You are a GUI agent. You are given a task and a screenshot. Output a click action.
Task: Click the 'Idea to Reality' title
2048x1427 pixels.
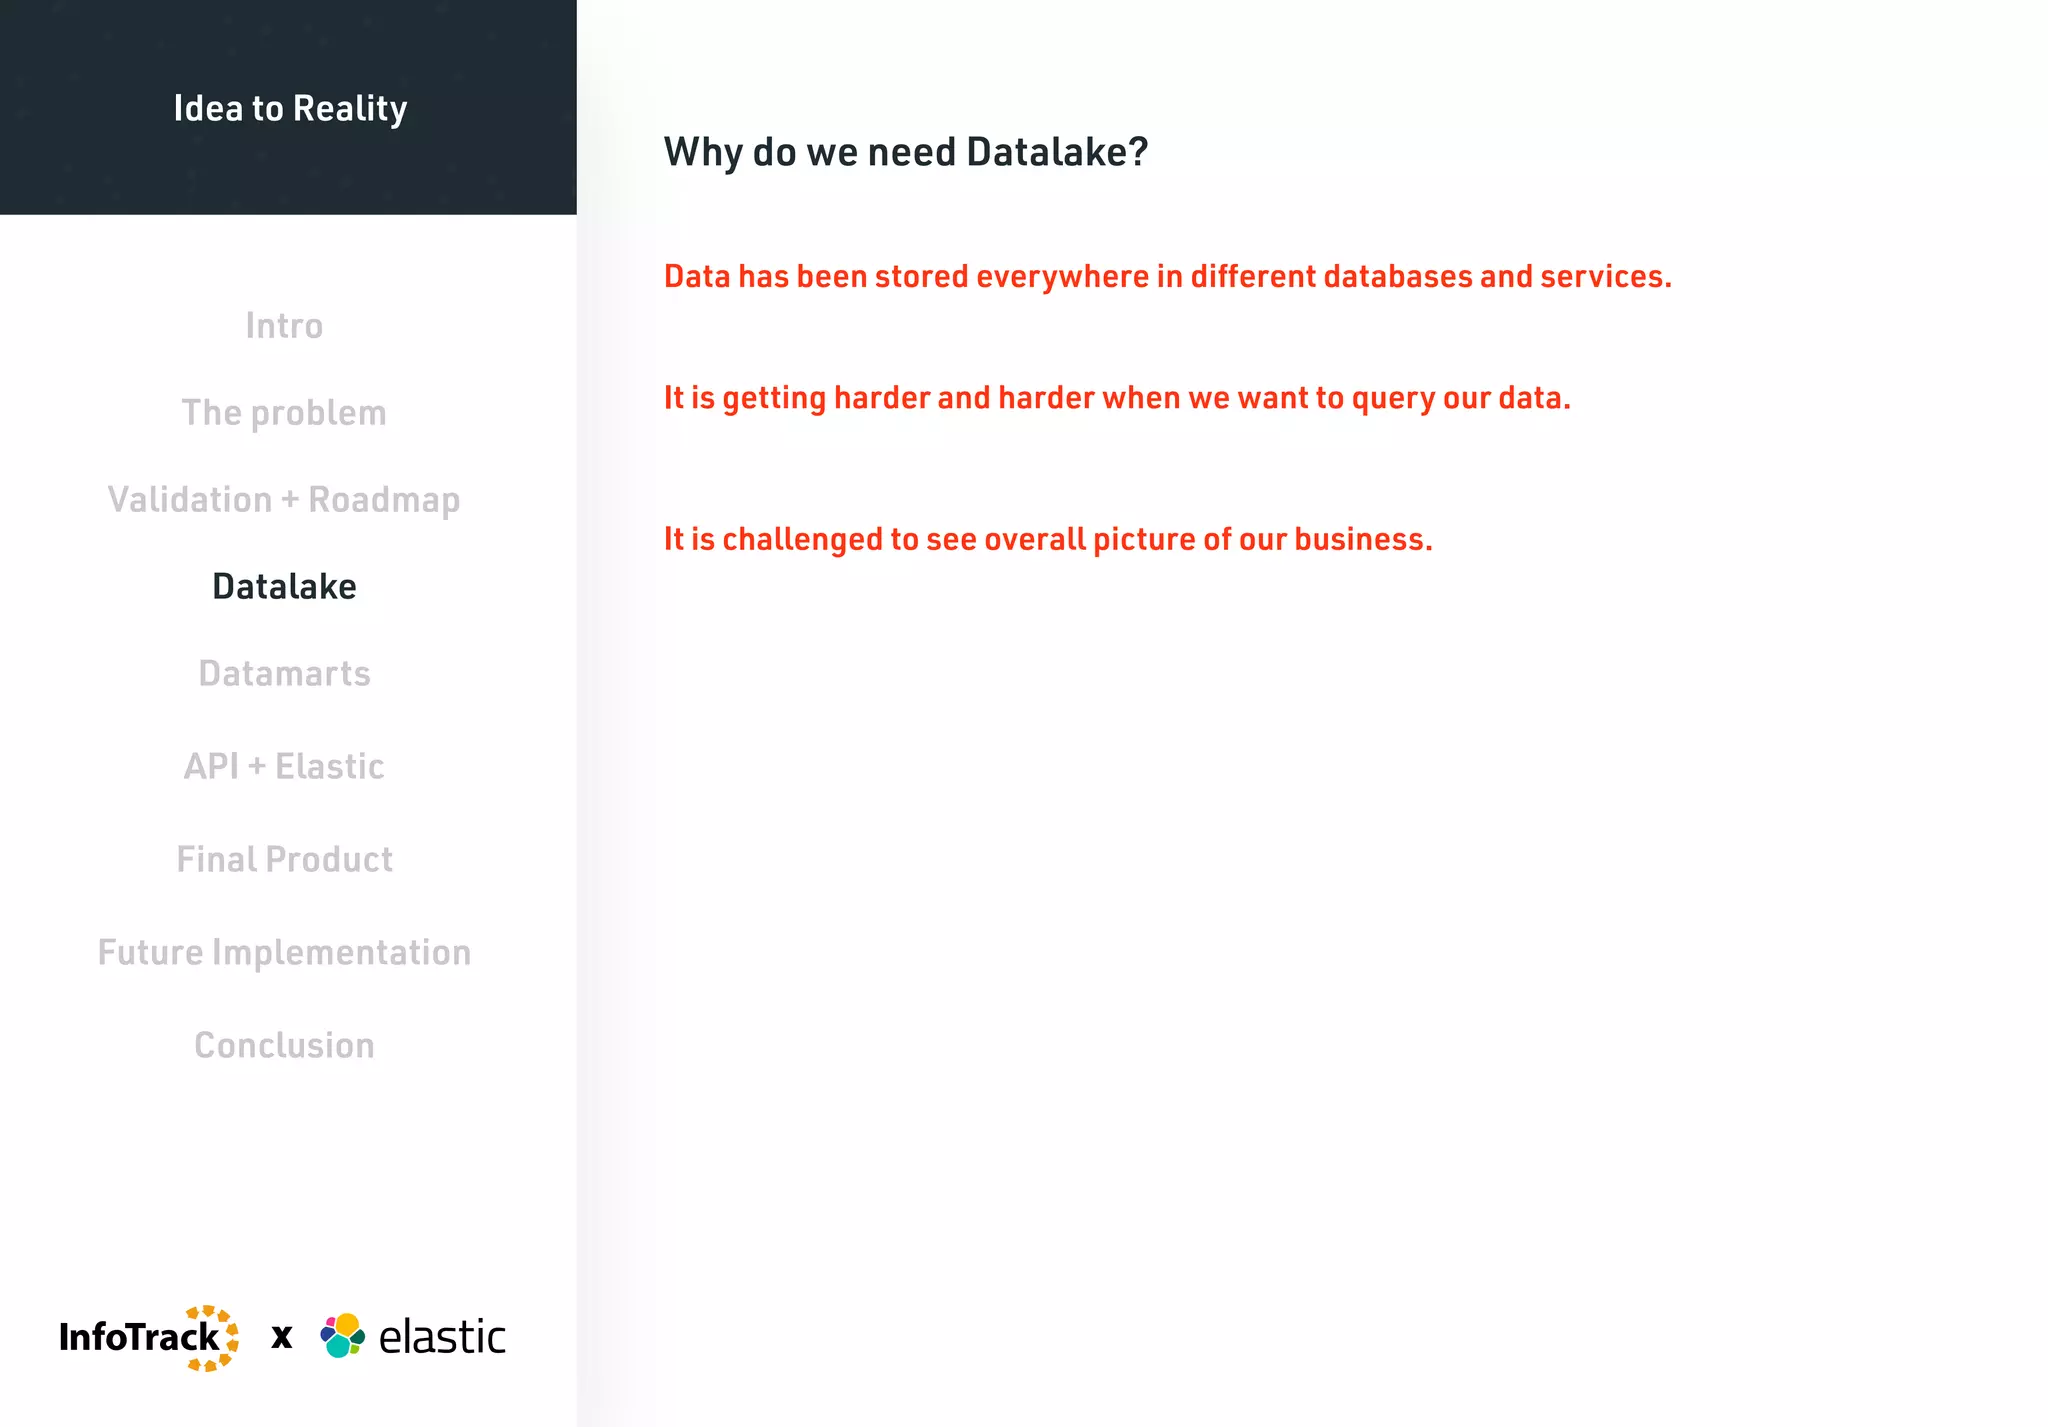(x=290, y=108)
